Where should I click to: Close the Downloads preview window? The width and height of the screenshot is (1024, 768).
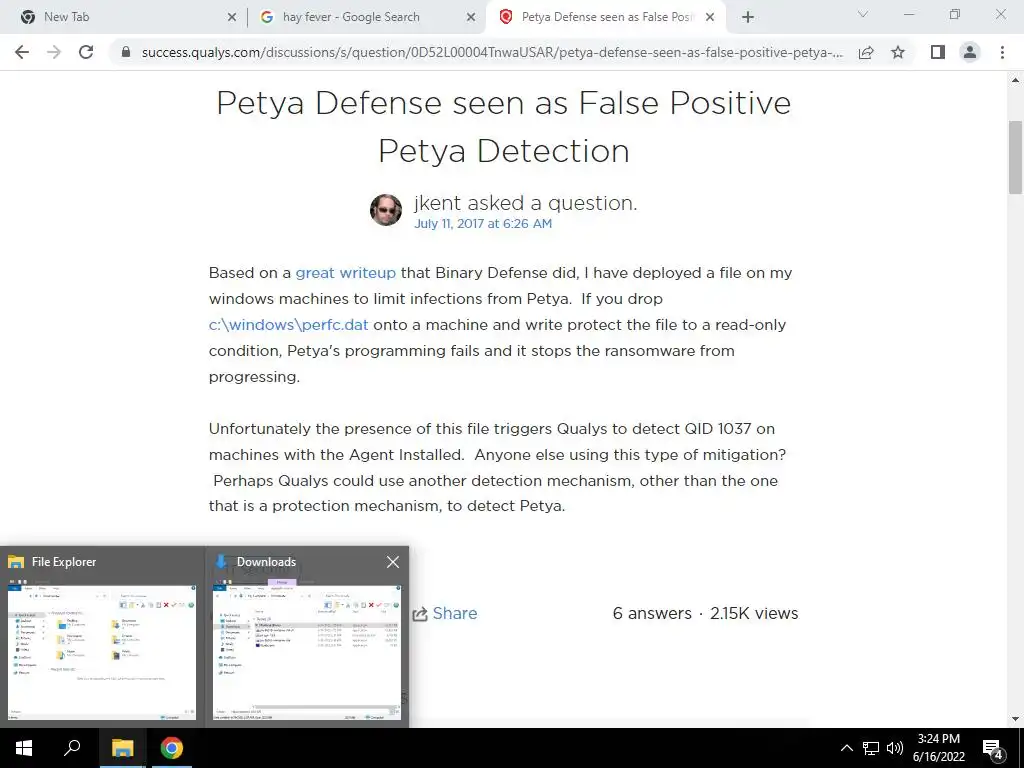pos(392,562)
